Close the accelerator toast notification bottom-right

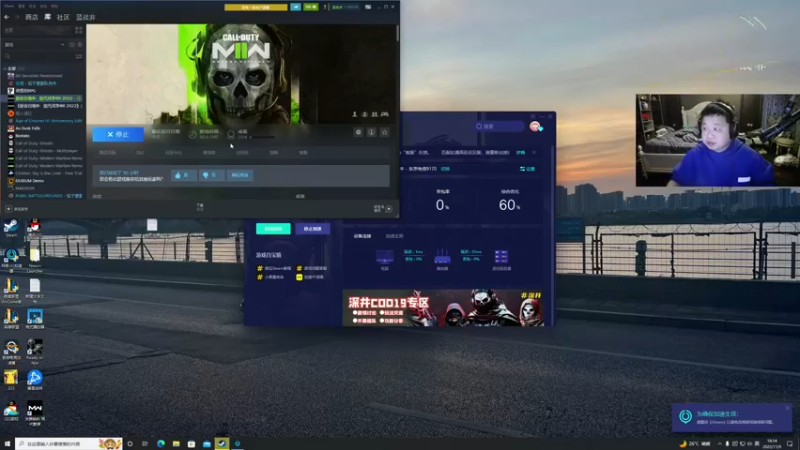coord(787,408)
